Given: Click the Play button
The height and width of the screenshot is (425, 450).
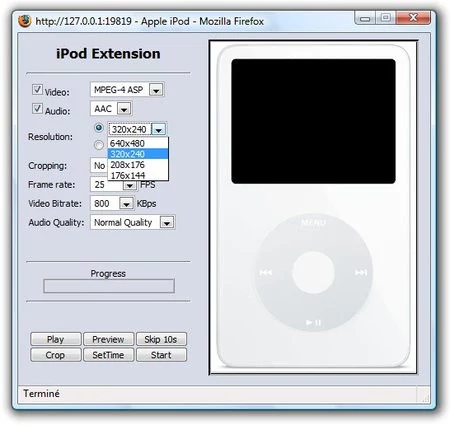Looking at the screenshot, I should tap(56, 339).
